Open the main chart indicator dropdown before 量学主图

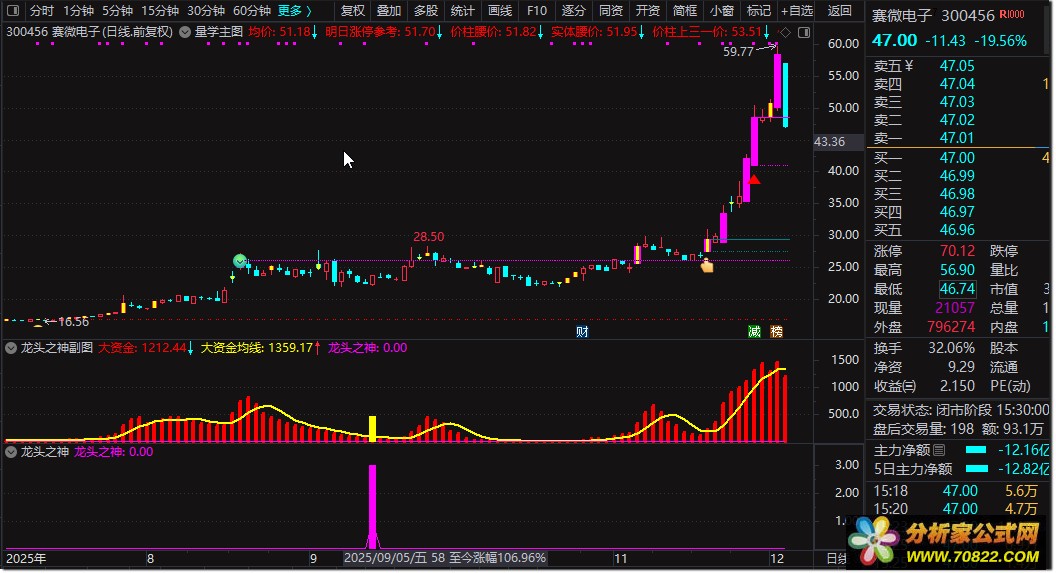coord(185,32)
